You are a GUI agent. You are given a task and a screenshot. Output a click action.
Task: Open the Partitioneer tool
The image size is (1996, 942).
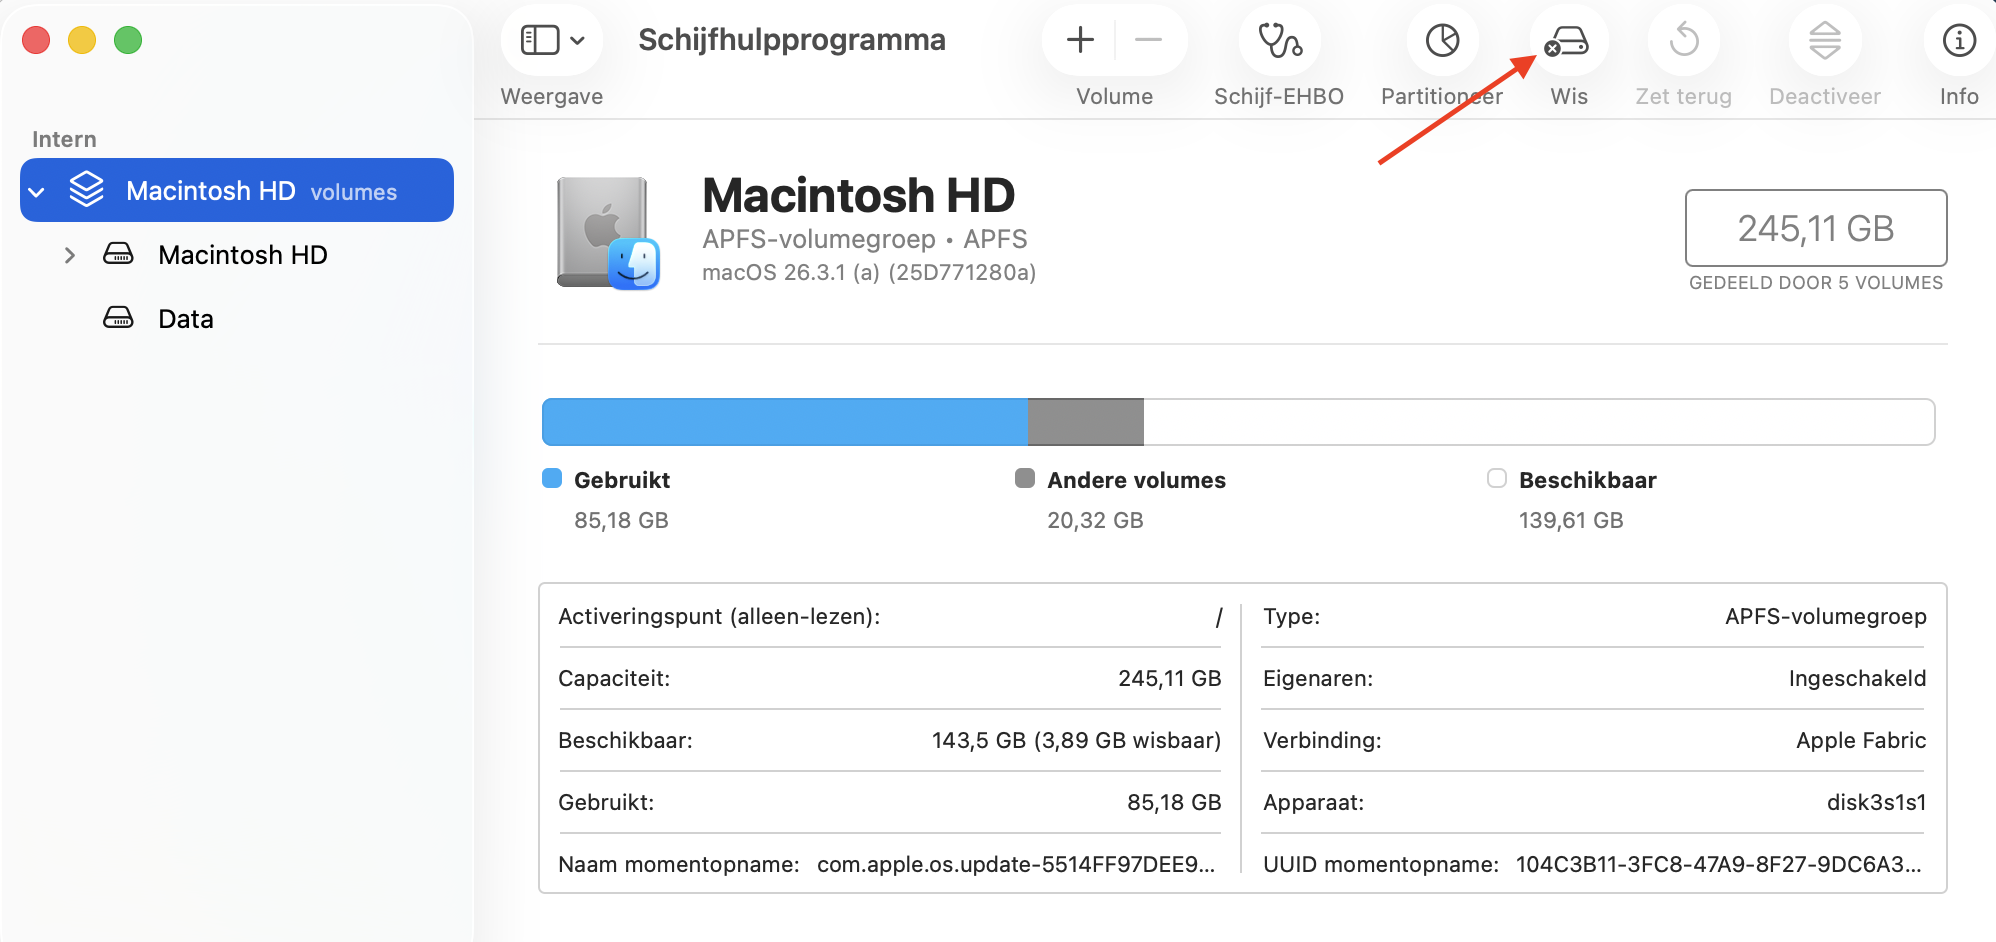(1440, 41)
